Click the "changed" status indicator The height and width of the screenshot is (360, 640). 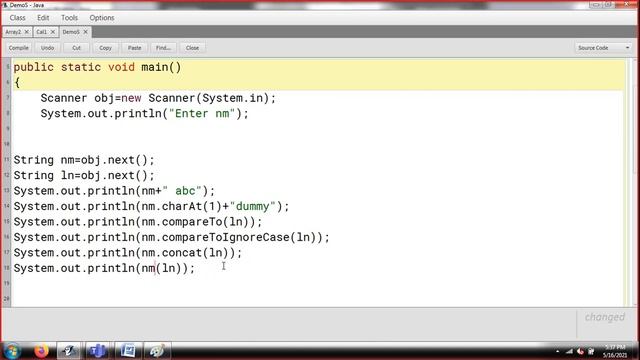point(604,317)
